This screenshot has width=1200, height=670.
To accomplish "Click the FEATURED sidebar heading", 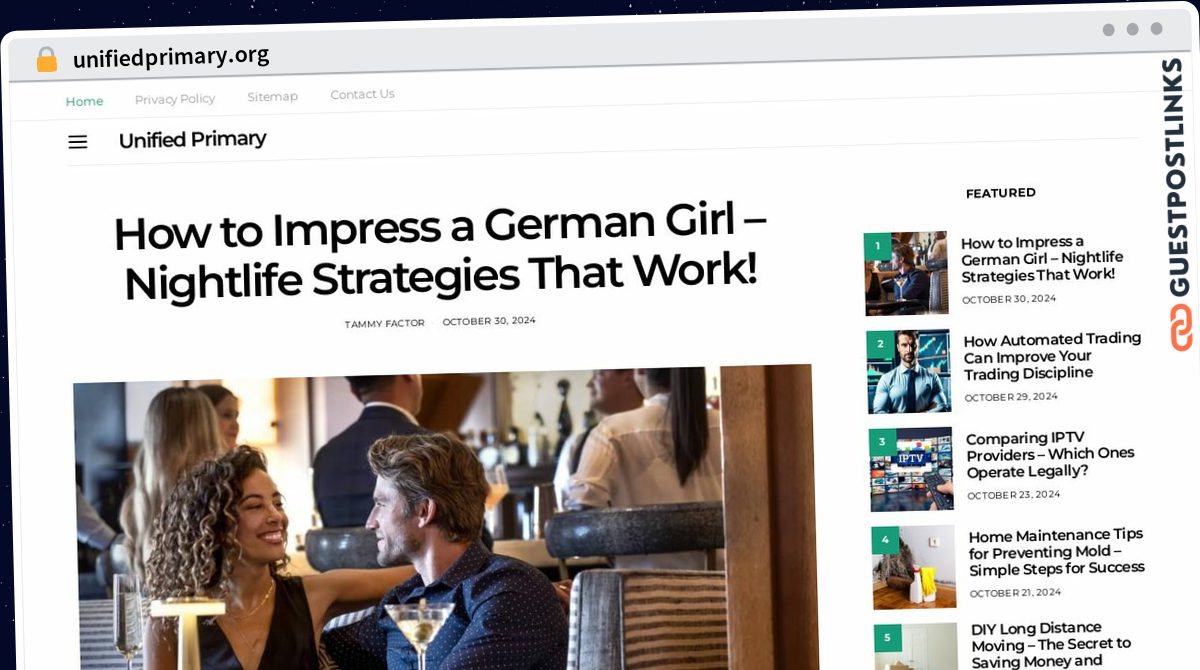I will (1001, 193).
